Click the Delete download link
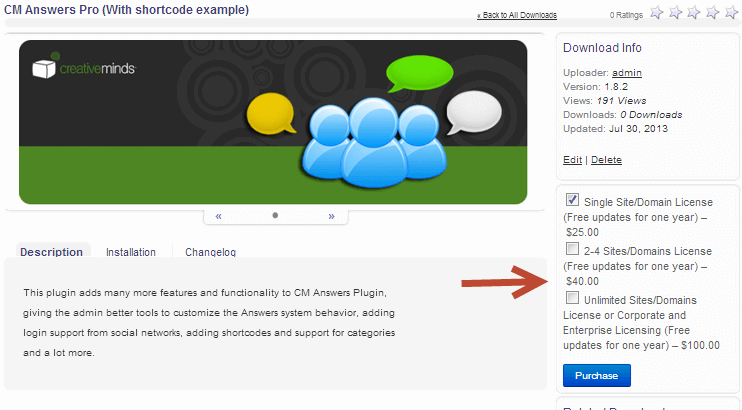The width and height of the screenshot is (742, 410). (x=606, y=160)
